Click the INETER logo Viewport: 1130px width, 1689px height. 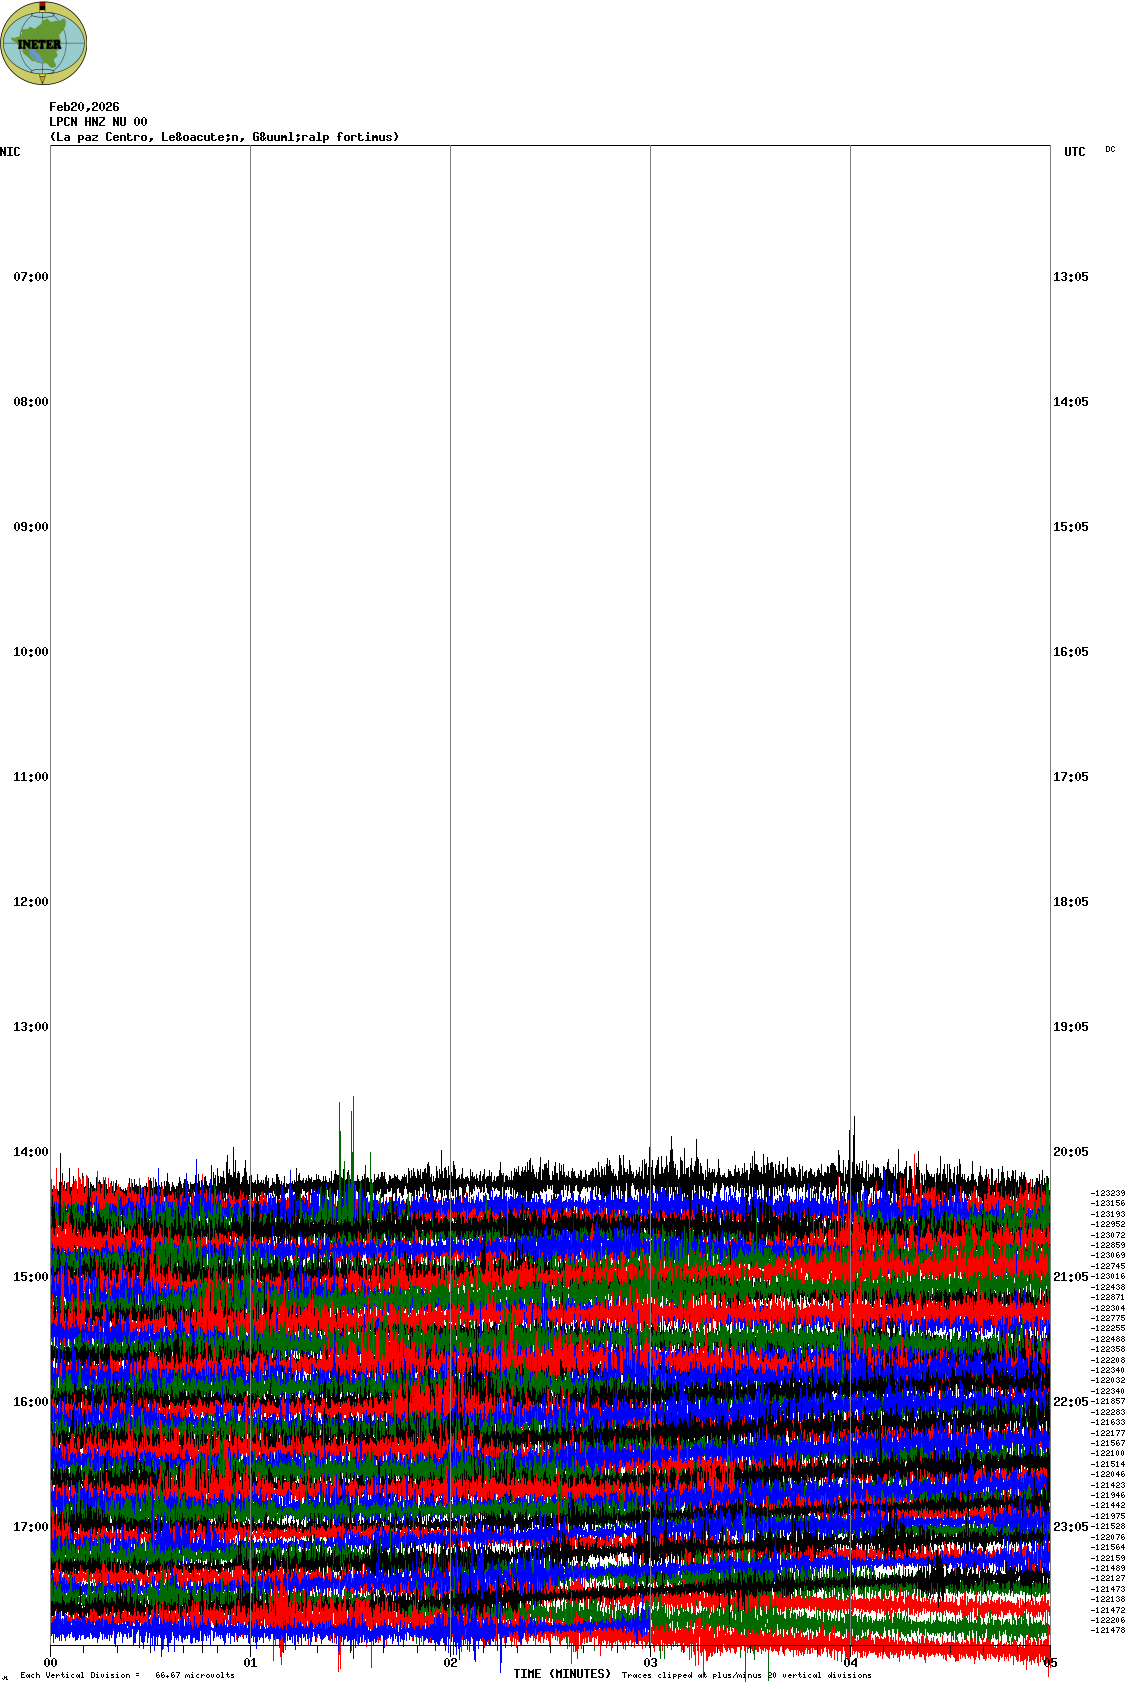tap(43, 43)
